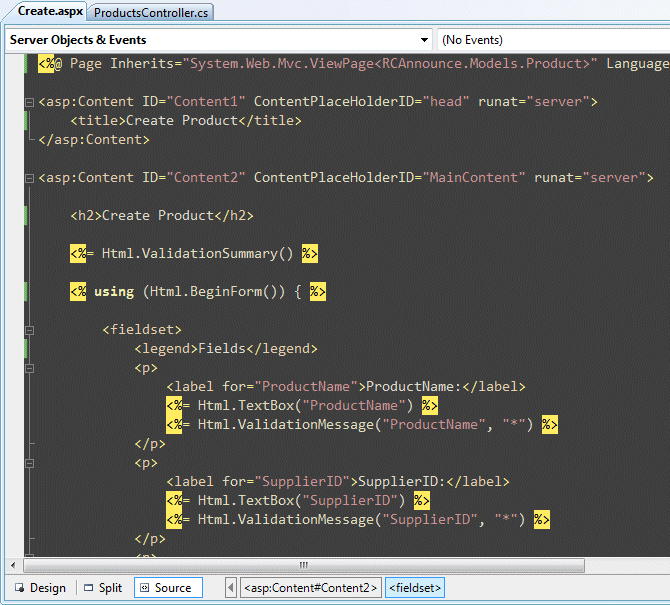The height and width of the screenshot is (605, 670).
Task: Open the ProductsController.cs tab
Action: click(151, 12)
